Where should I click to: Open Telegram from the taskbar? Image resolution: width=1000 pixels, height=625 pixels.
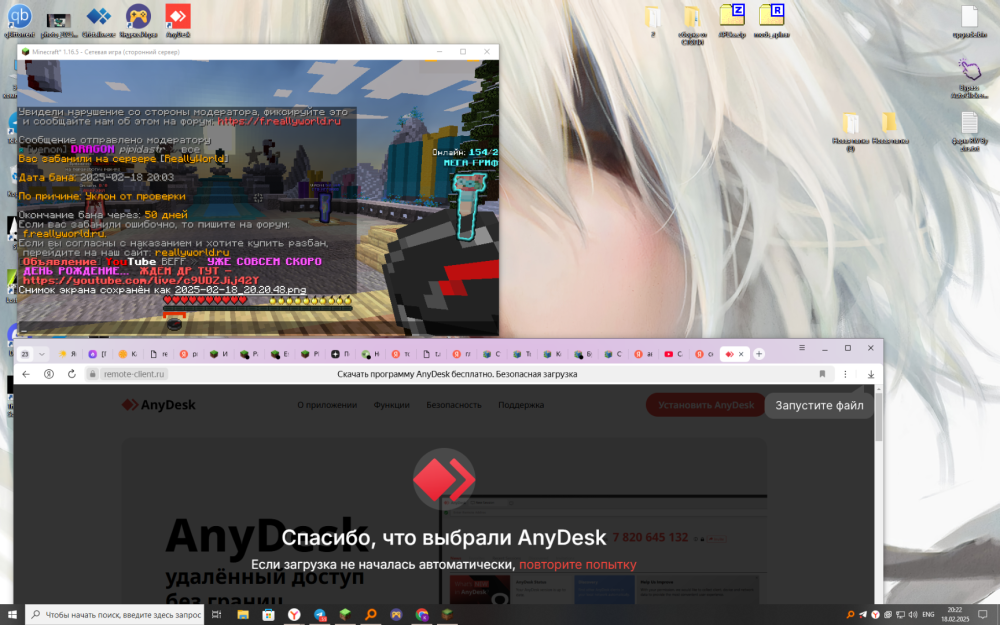point(320,615)
